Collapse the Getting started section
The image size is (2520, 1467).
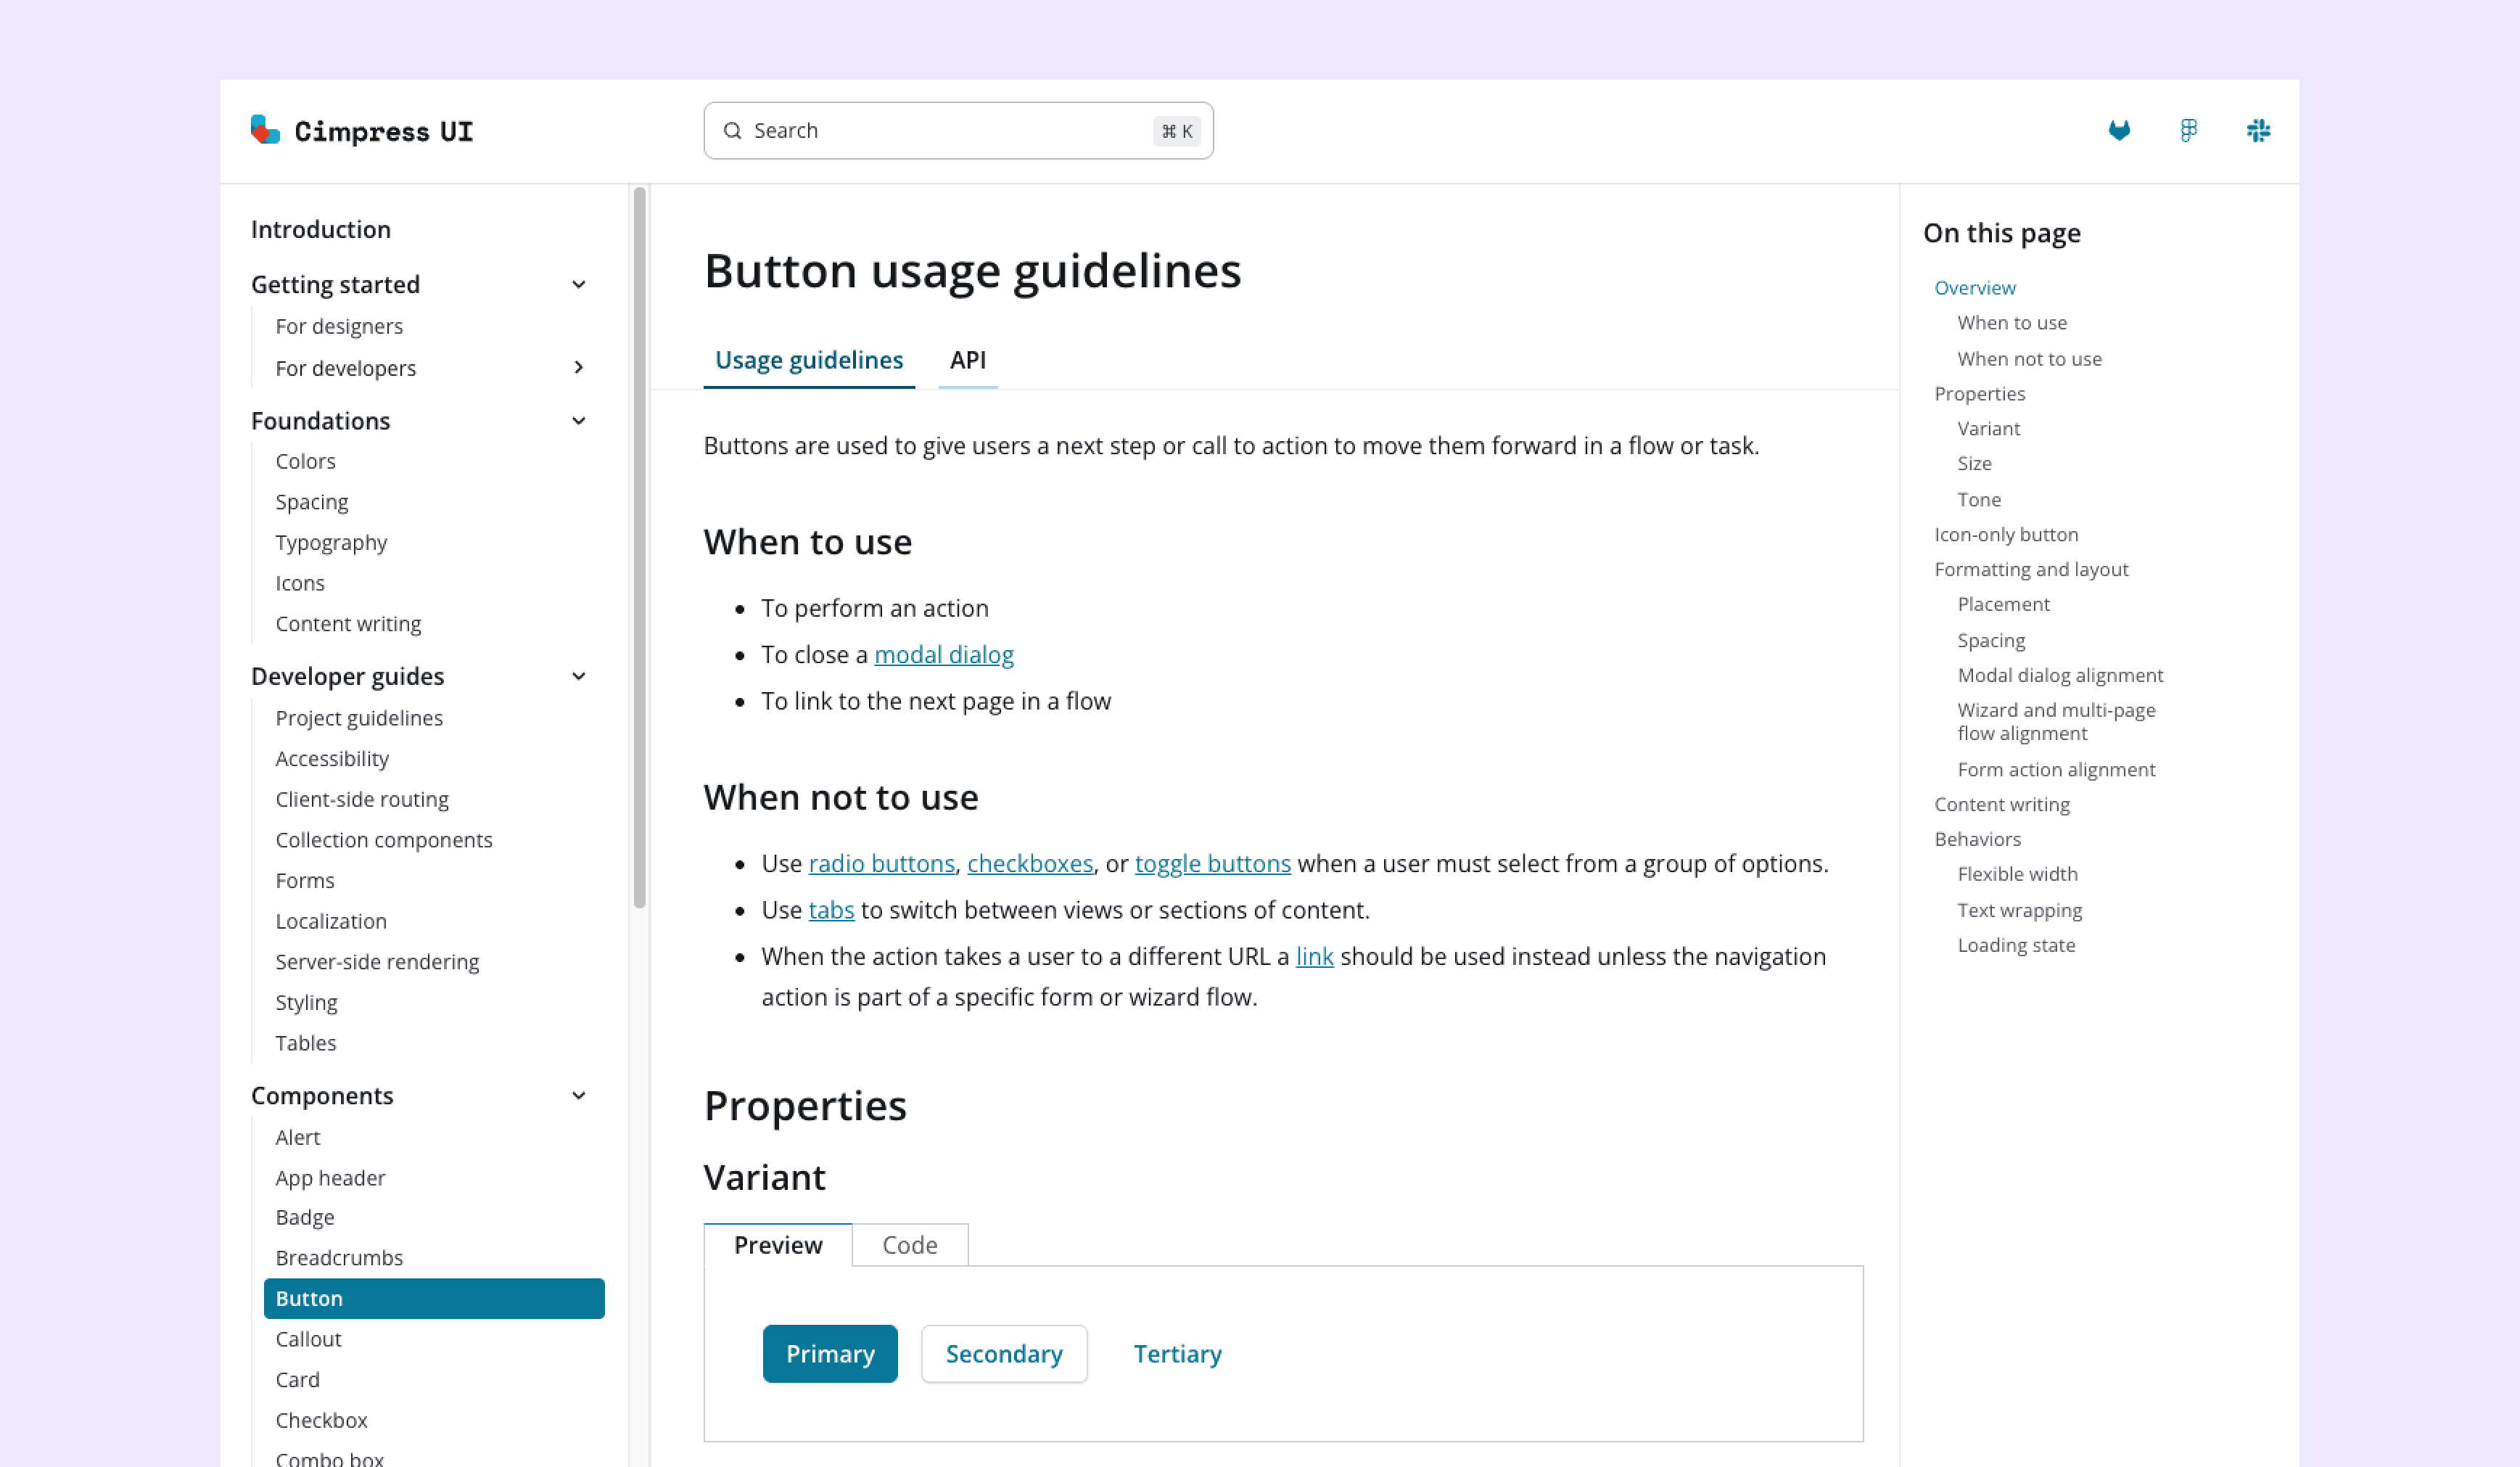578,285
